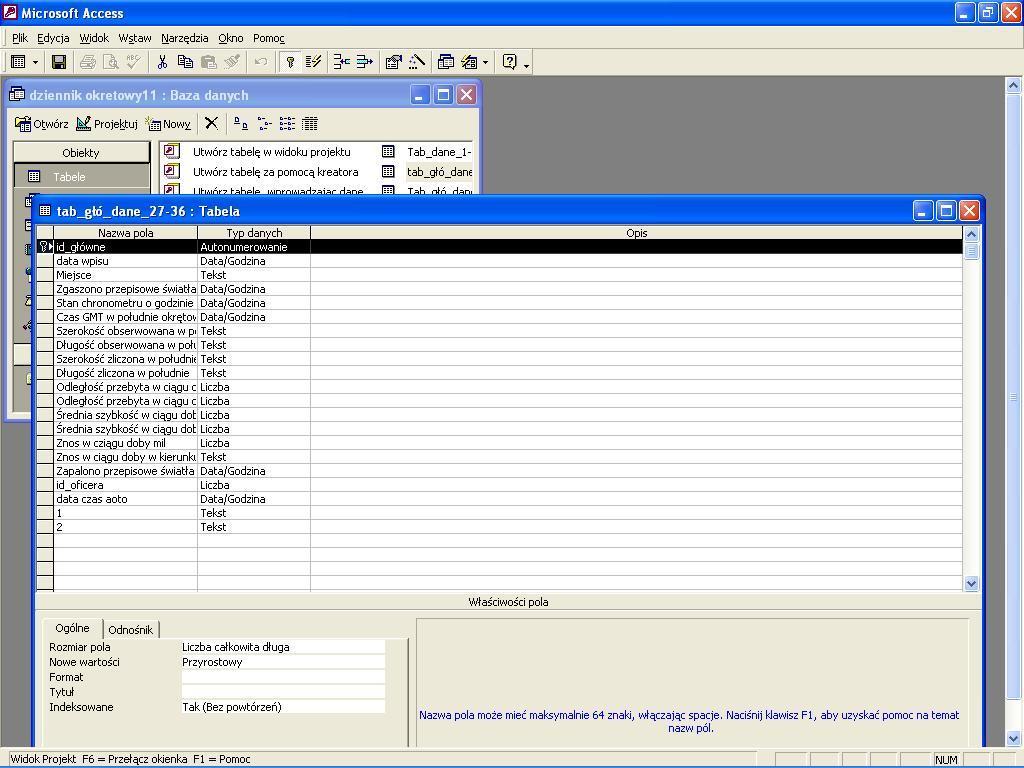Click the Indeksowane value field

pyautogui.click(x=283, y=707)
